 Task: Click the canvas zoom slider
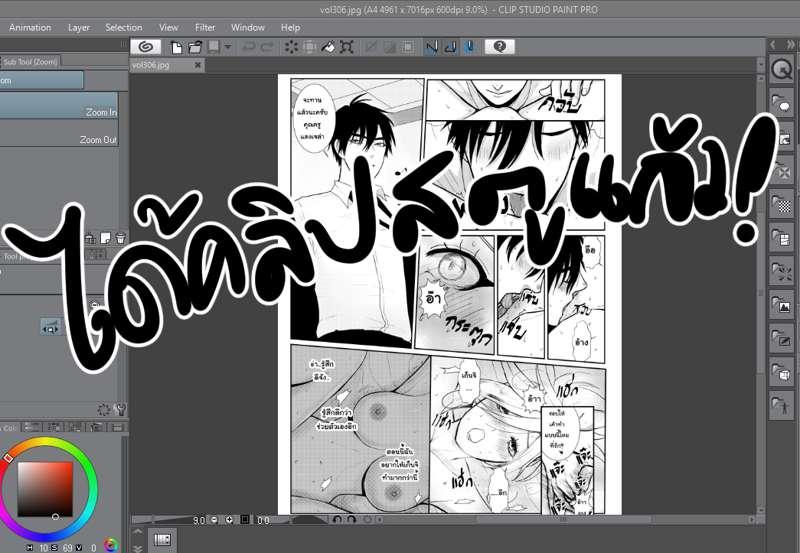[162, 520]
